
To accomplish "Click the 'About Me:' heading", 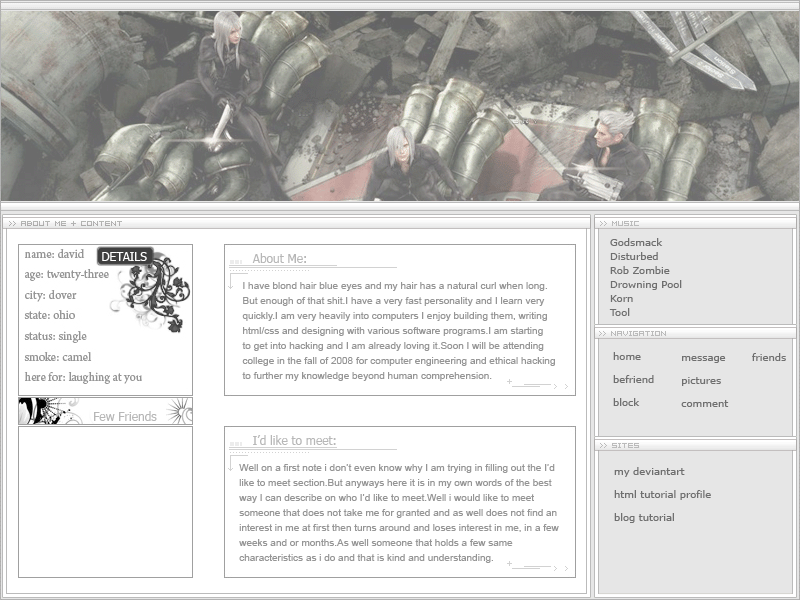I will [x=279, y=259].
